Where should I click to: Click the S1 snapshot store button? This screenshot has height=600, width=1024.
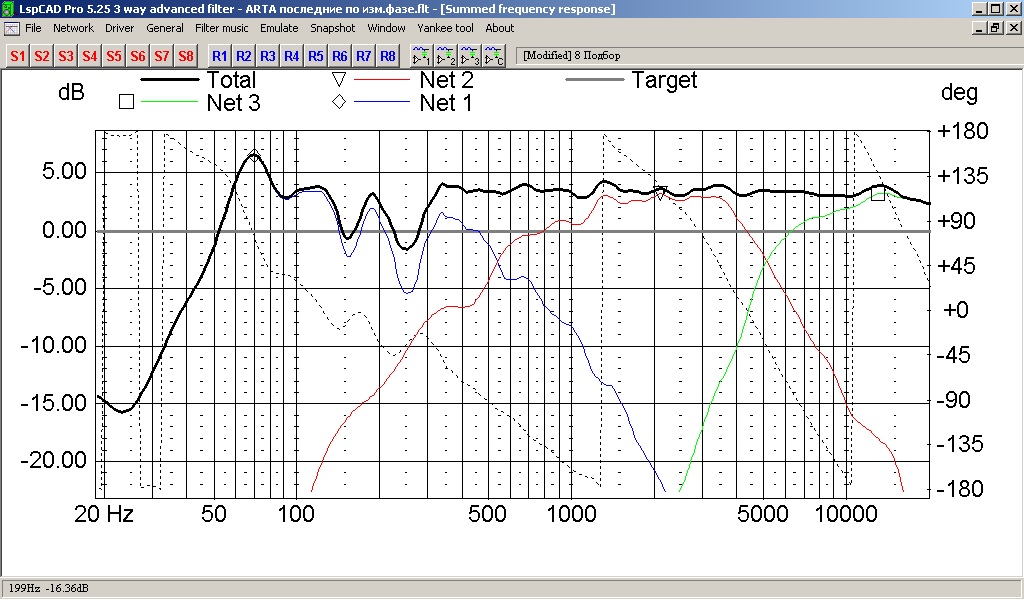(18, 56)
